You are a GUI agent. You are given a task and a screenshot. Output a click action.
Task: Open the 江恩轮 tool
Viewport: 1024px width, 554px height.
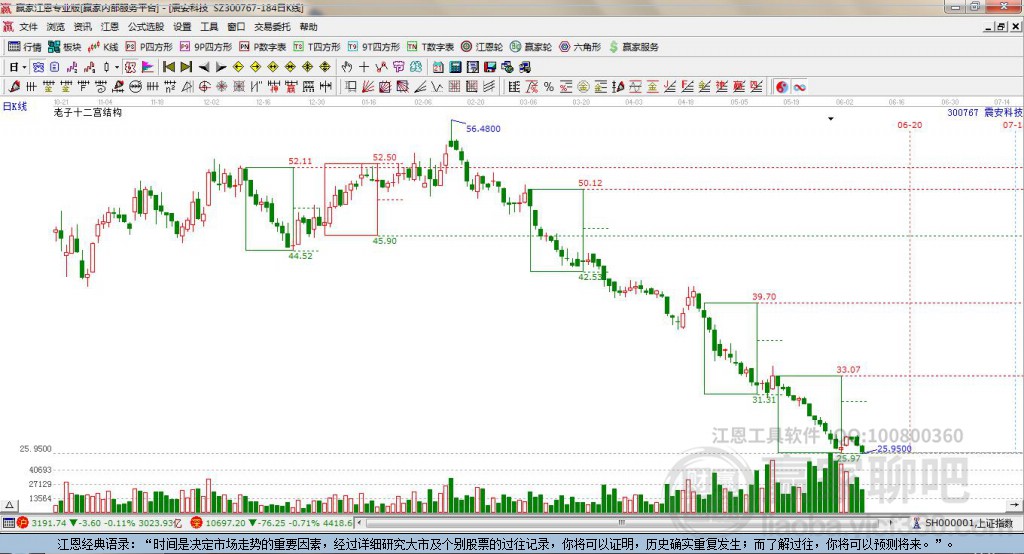click(x=482, y=47)
